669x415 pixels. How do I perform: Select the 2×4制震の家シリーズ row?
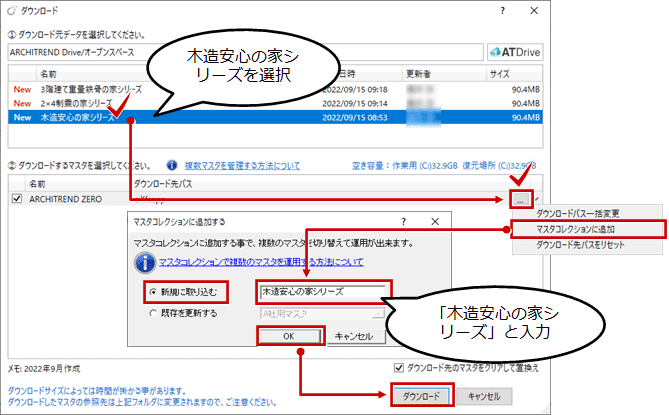pyautogui.click(x=275, y=103)
